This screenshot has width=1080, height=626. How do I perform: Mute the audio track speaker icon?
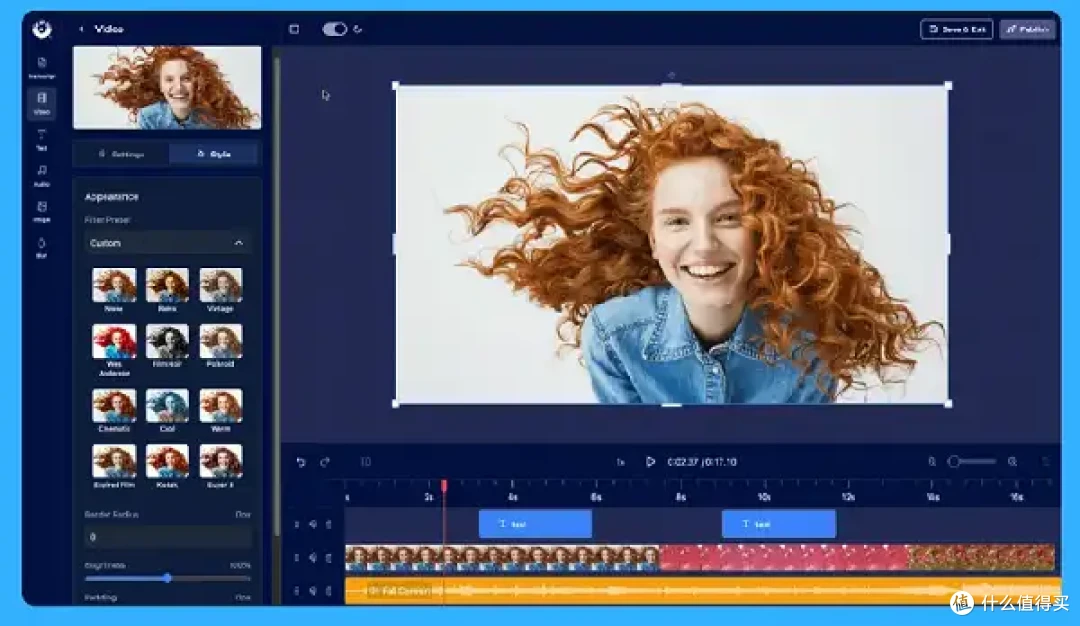coord(313,591)
